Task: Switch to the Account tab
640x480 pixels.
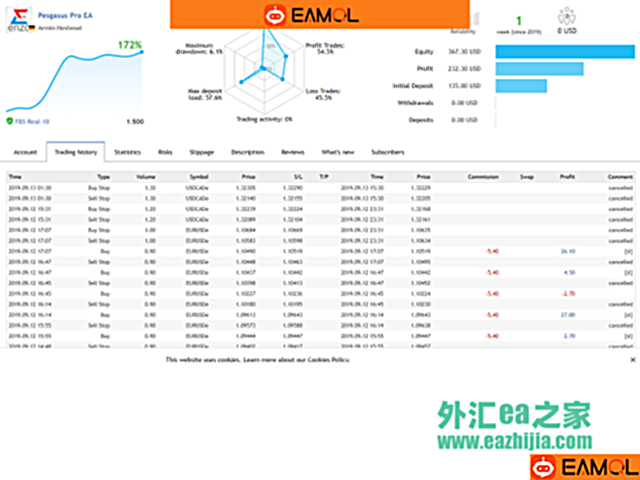Action: pyautogui.click(x=25, y=152)
